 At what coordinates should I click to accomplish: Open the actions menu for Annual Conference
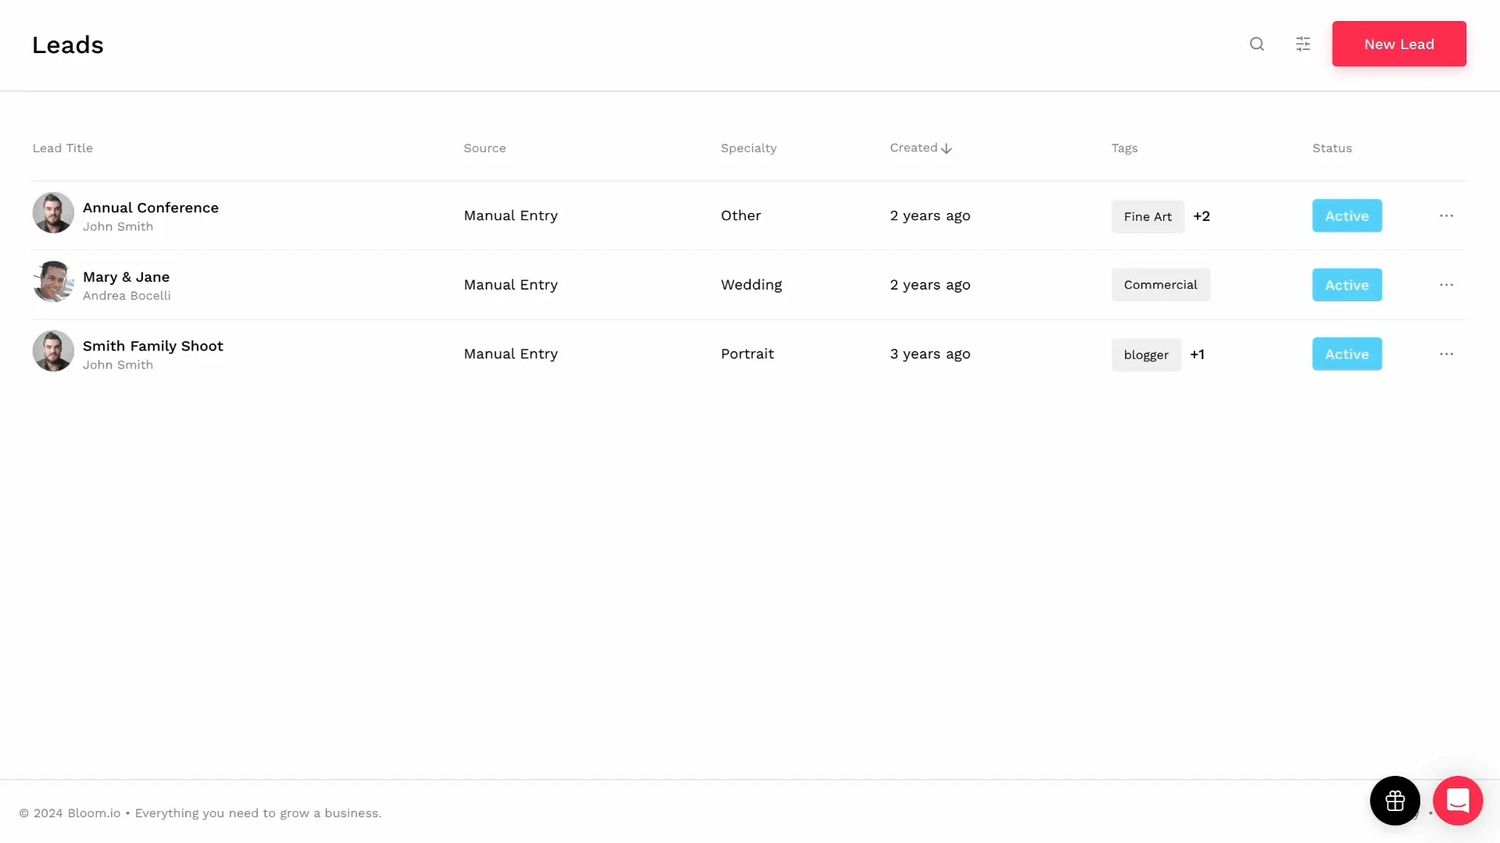click(x=1446, y=215)
